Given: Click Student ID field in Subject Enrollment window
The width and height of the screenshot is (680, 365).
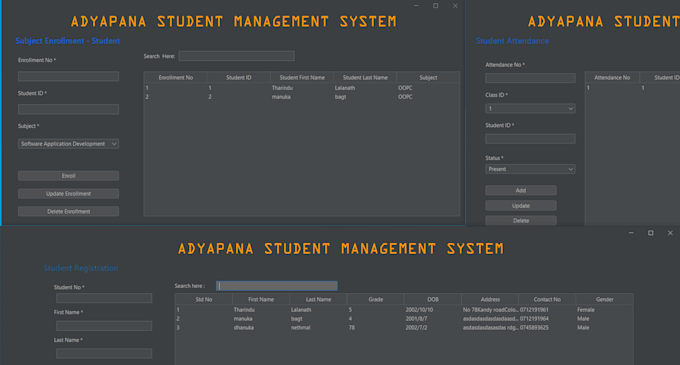Looking at the screenshot, I should click(68, 109).
